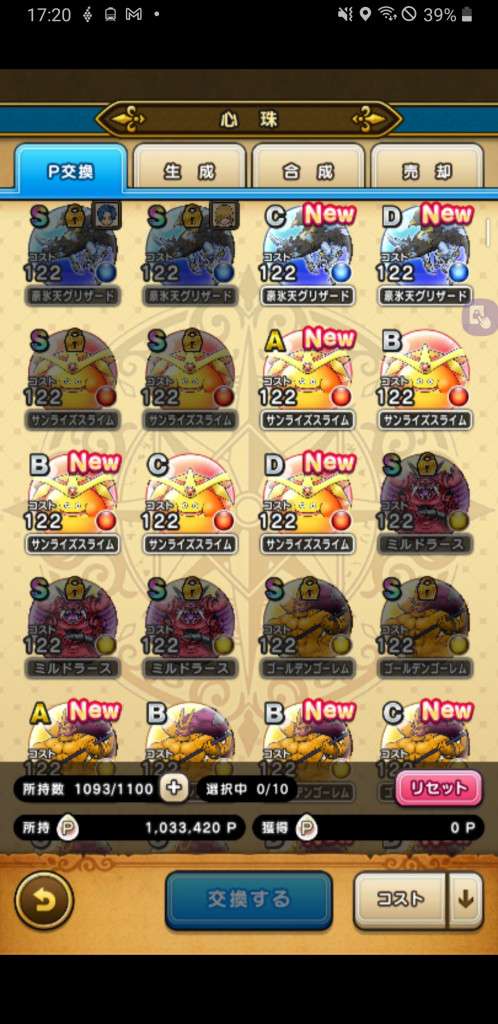Toggle sort direction with the down arrow
The height and width of the screenshot is (1024, 498).
coord(465,901)
